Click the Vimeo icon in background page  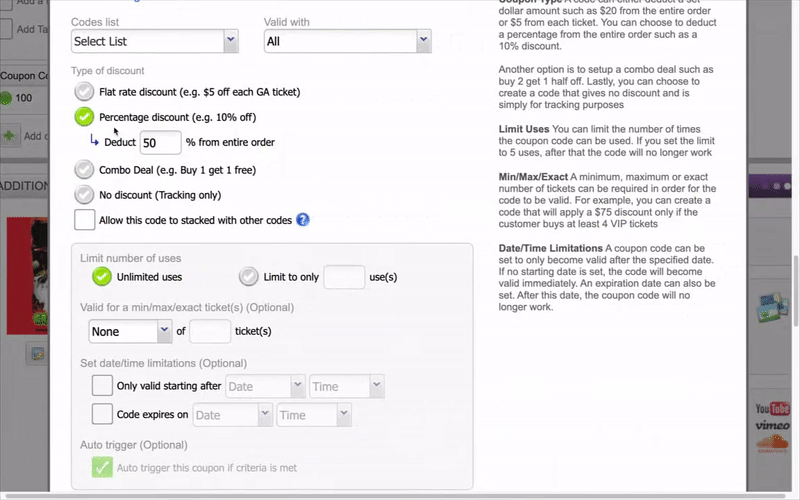(x=772, y=425)
